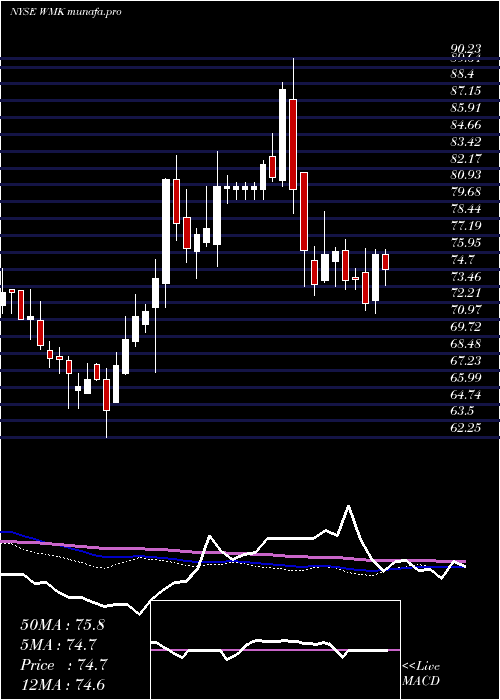Click the 77.19 price axis label
This screenshot has height=700, width=500.
point(466,226)
